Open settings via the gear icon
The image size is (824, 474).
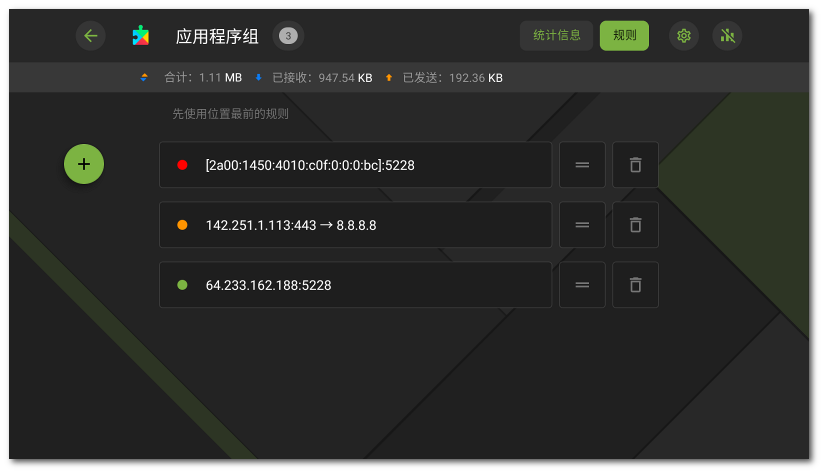click(x=684, y=36)
